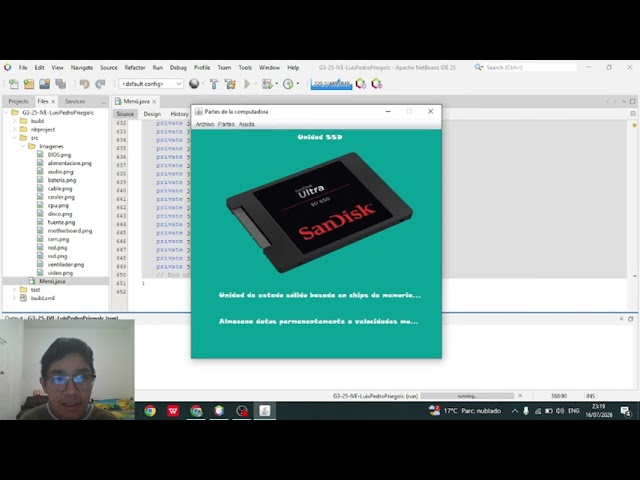Click the memory usage bar in the toolbar
This screenshot has width=640, height=480.
[x=331, y=84]
